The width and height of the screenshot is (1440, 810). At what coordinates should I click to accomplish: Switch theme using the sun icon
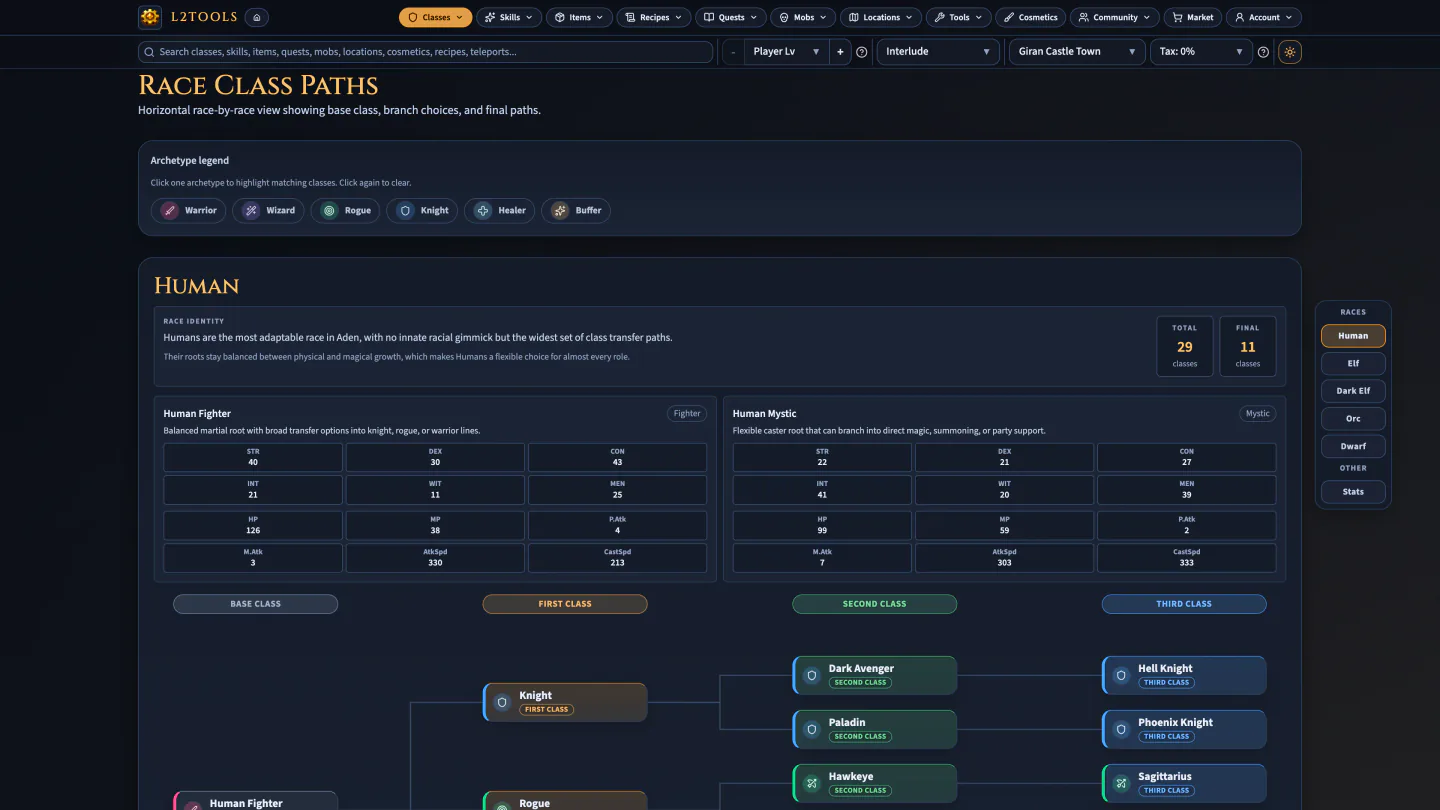pyautogui.click(x=1290, y=52)
